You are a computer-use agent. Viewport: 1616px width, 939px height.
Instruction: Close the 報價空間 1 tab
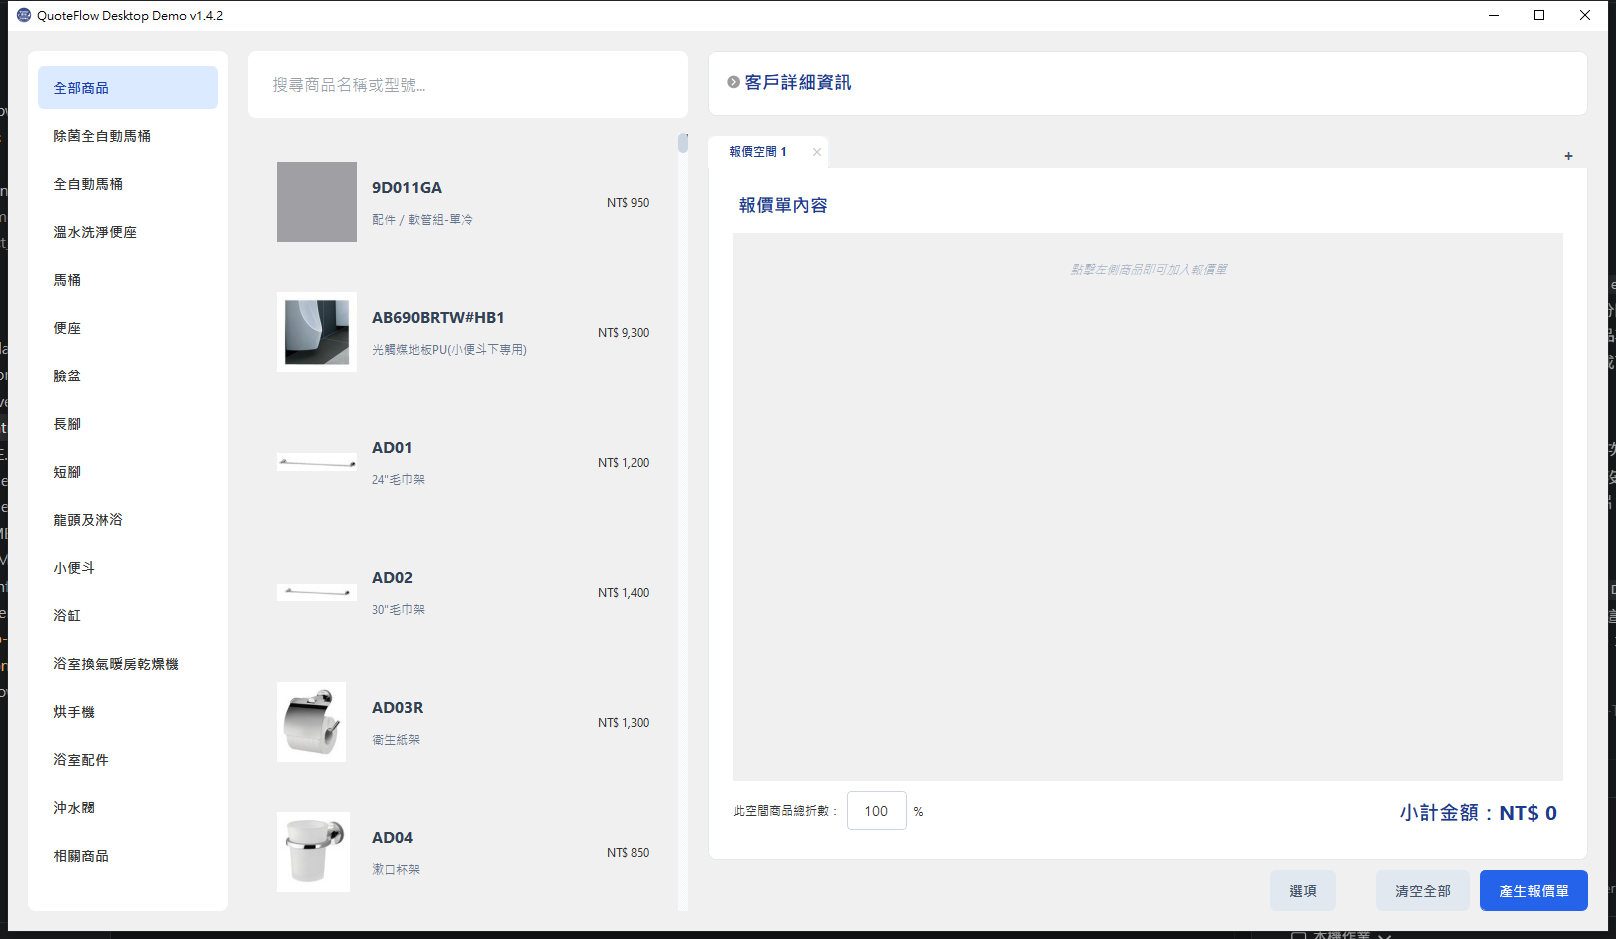[817, 152]
